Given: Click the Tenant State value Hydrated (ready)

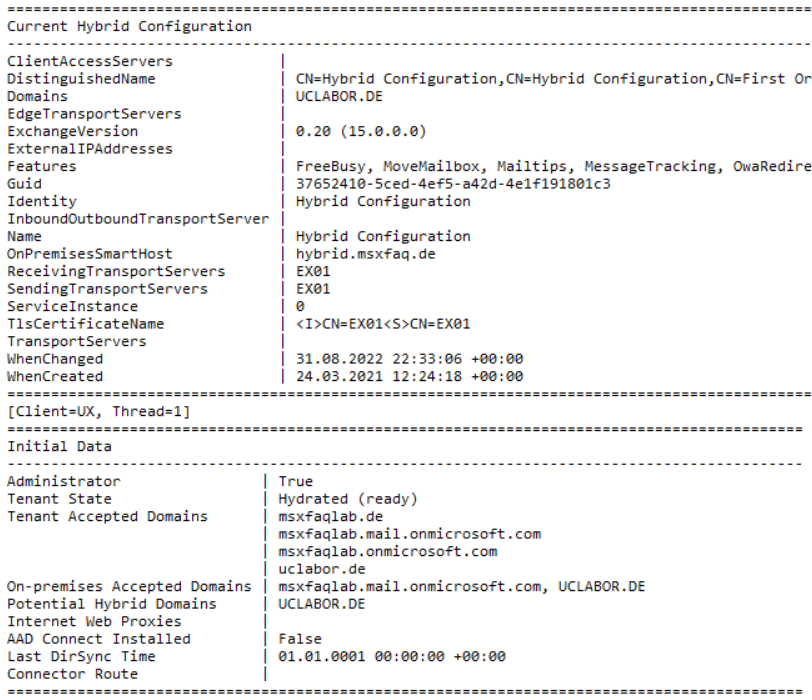Looking at the screenshot, I should tap(348, 499).
